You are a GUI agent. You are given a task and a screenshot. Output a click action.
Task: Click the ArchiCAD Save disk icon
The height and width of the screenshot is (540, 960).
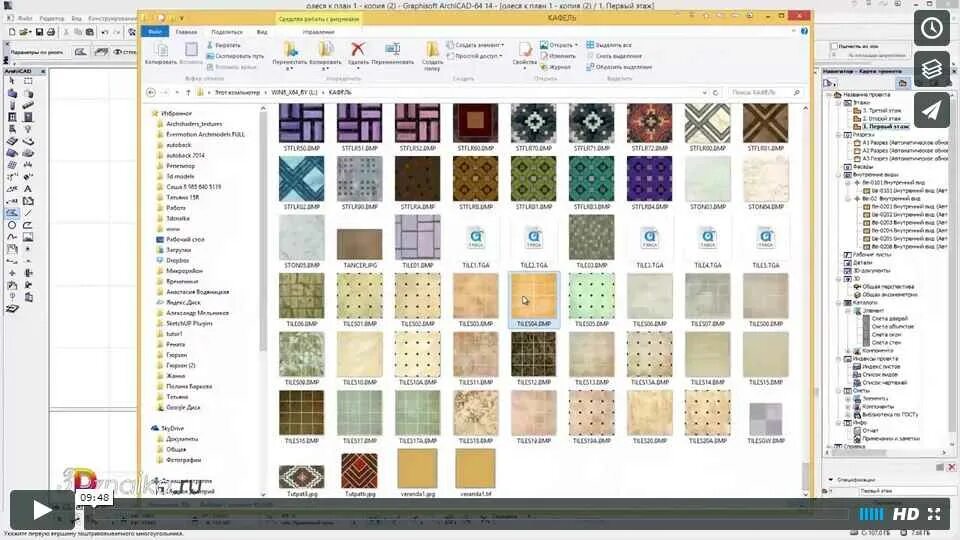39,32
